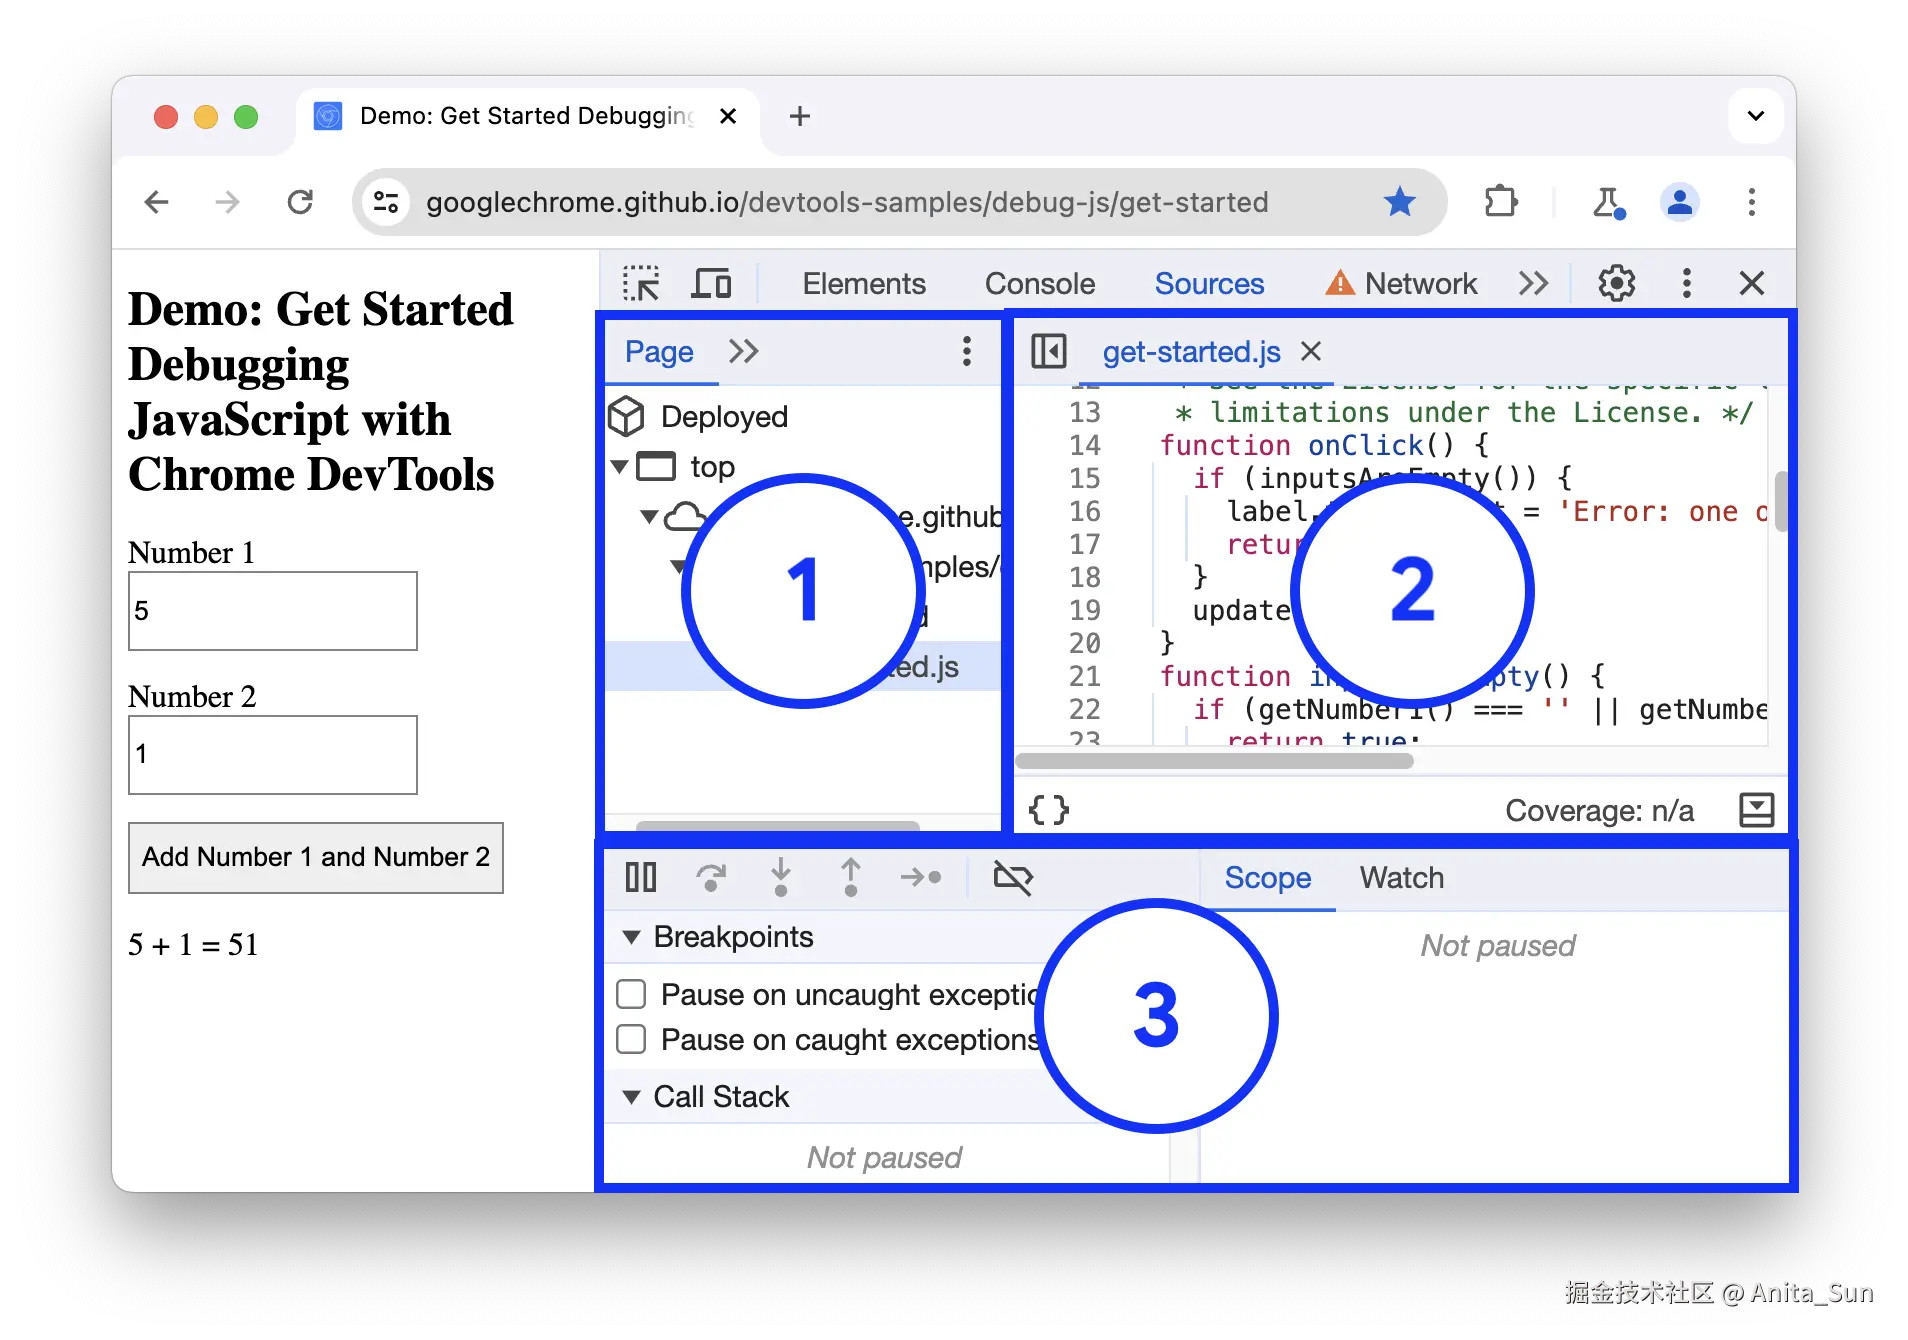
Task: Pretty print the source code
Action: pyautogui.click(x=1049, y=810)
